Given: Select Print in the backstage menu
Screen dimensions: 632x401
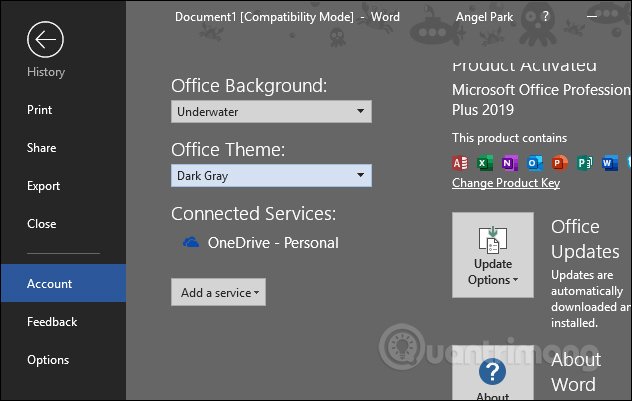Looking at the screenshot, I should (40, 110).
